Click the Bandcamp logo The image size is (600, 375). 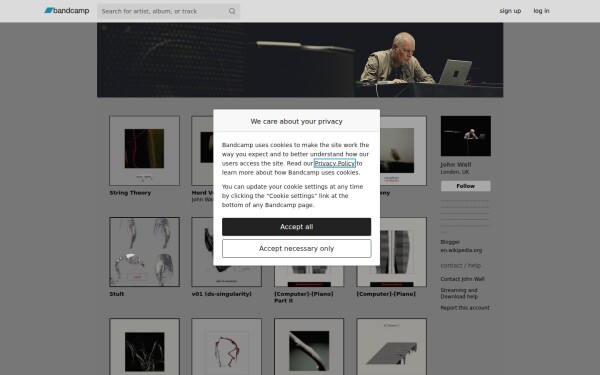[x=67, y=11]
